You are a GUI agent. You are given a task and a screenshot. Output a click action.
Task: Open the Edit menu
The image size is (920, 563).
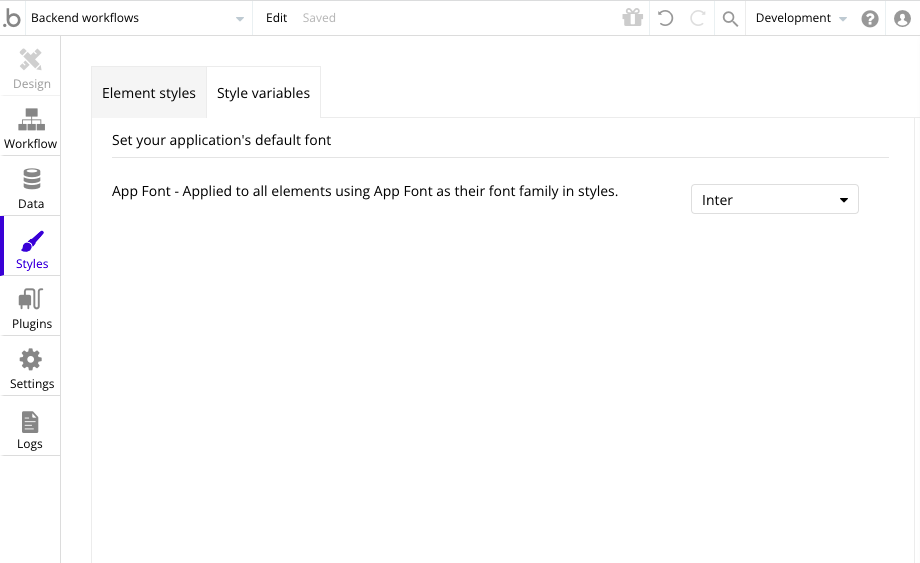pyautogui.click(x=276, y=18)
